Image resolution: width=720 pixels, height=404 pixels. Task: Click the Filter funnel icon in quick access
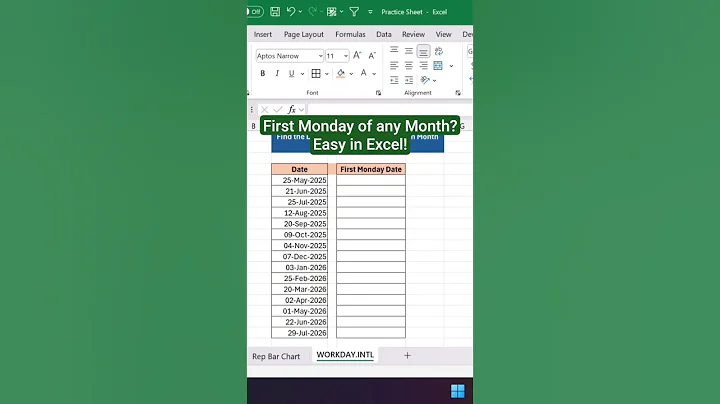coord(354,12)
